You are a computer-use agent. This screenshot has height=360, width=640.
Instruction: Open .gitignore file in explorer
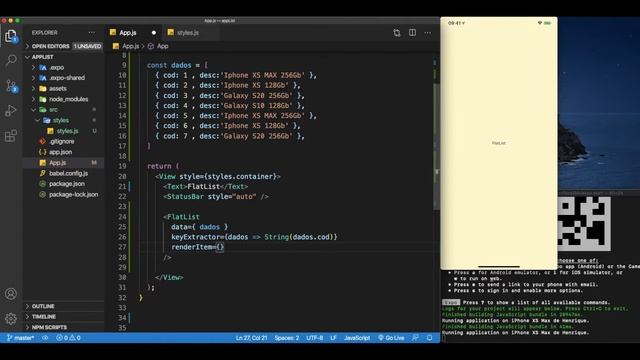tap(62, 141)
